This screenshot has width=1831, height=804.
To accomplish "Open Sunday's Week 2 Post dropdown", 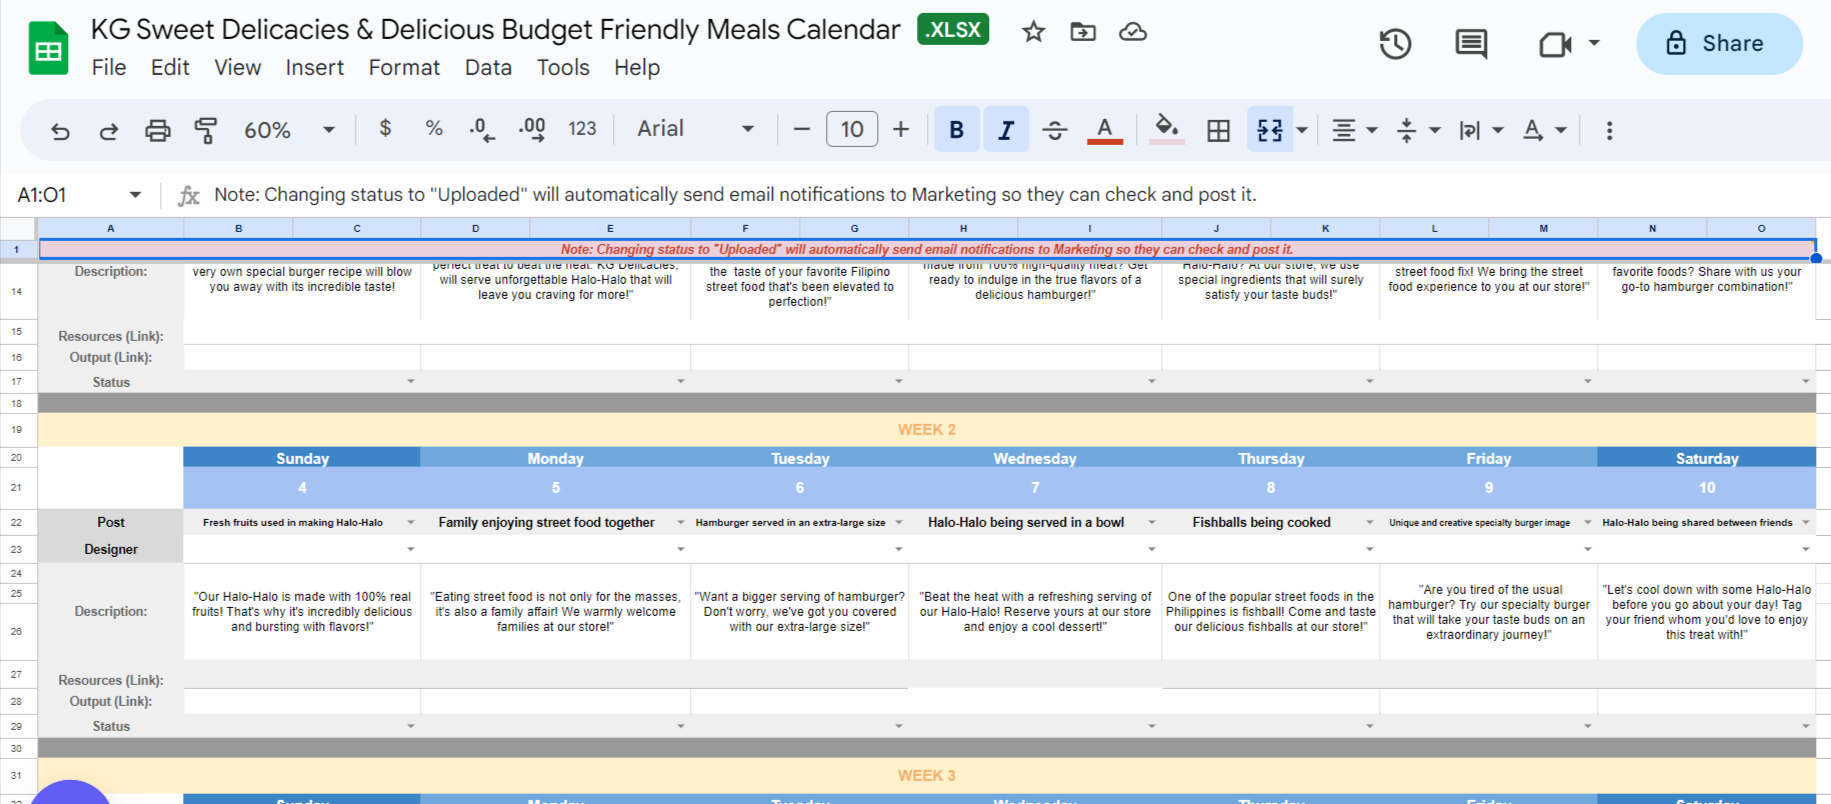I will 410,522.
